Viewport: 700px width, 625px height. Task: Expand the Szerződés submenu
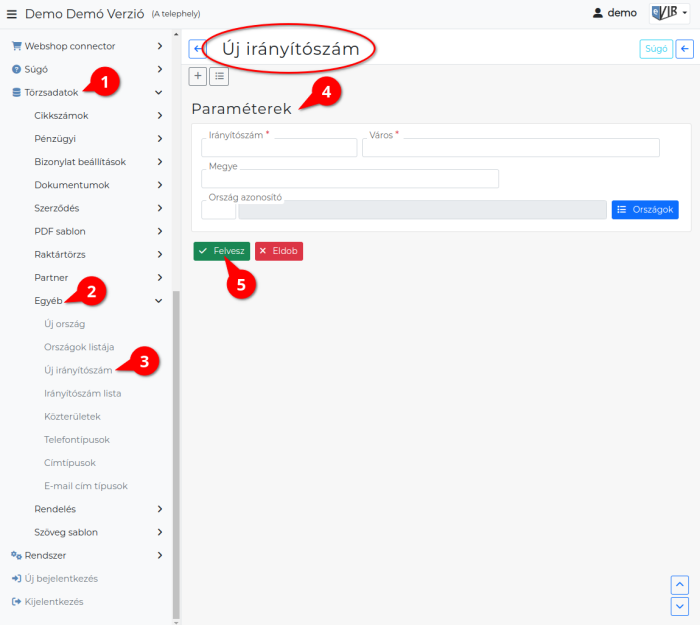pos(160,208)
